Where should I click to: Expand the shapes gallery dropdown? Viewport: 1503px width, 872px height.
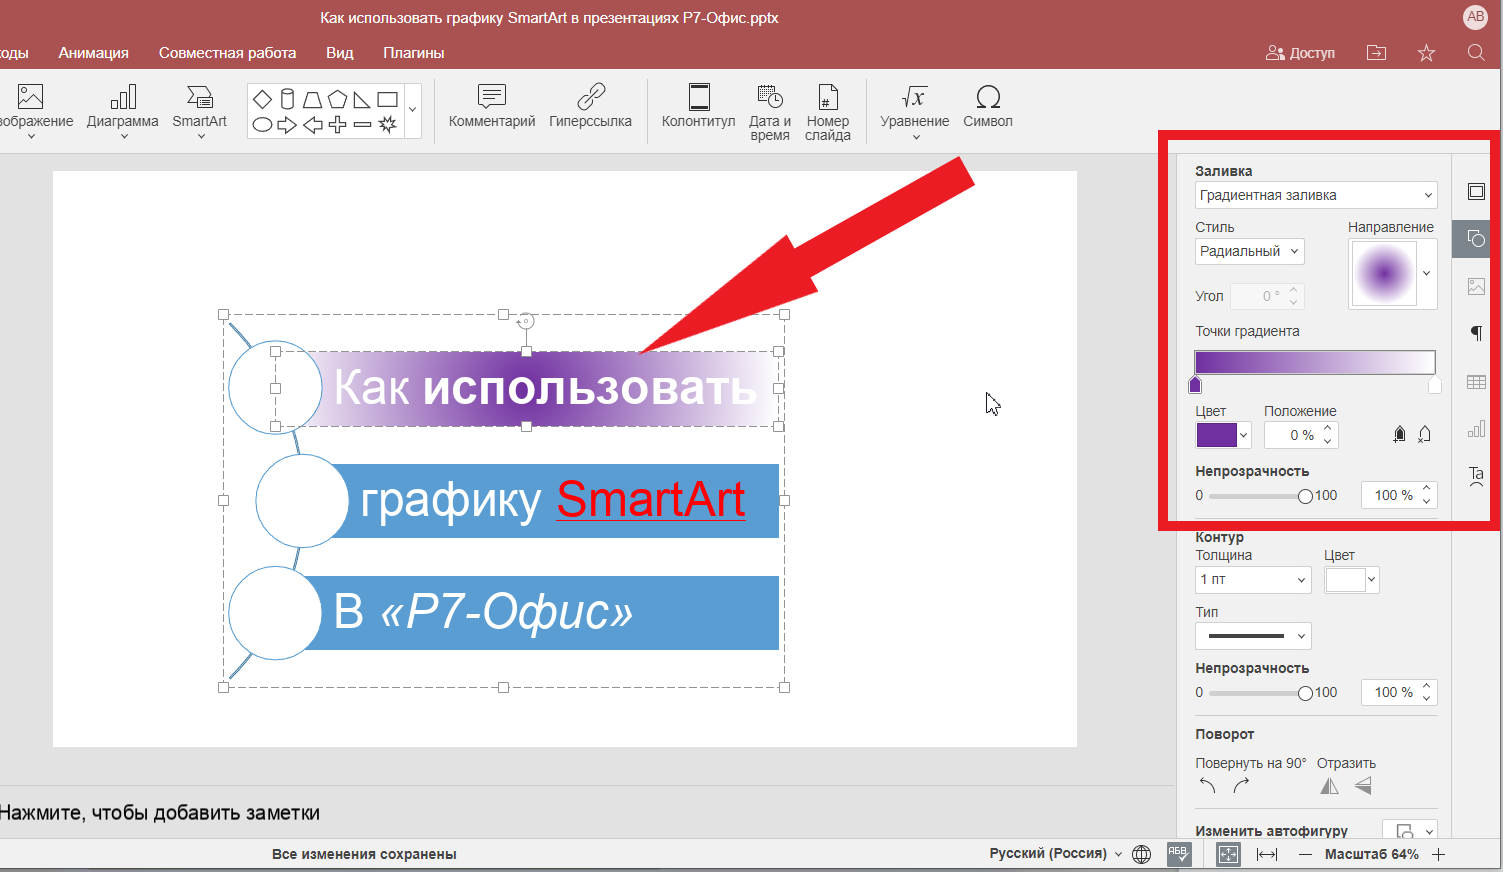[413, 111]
